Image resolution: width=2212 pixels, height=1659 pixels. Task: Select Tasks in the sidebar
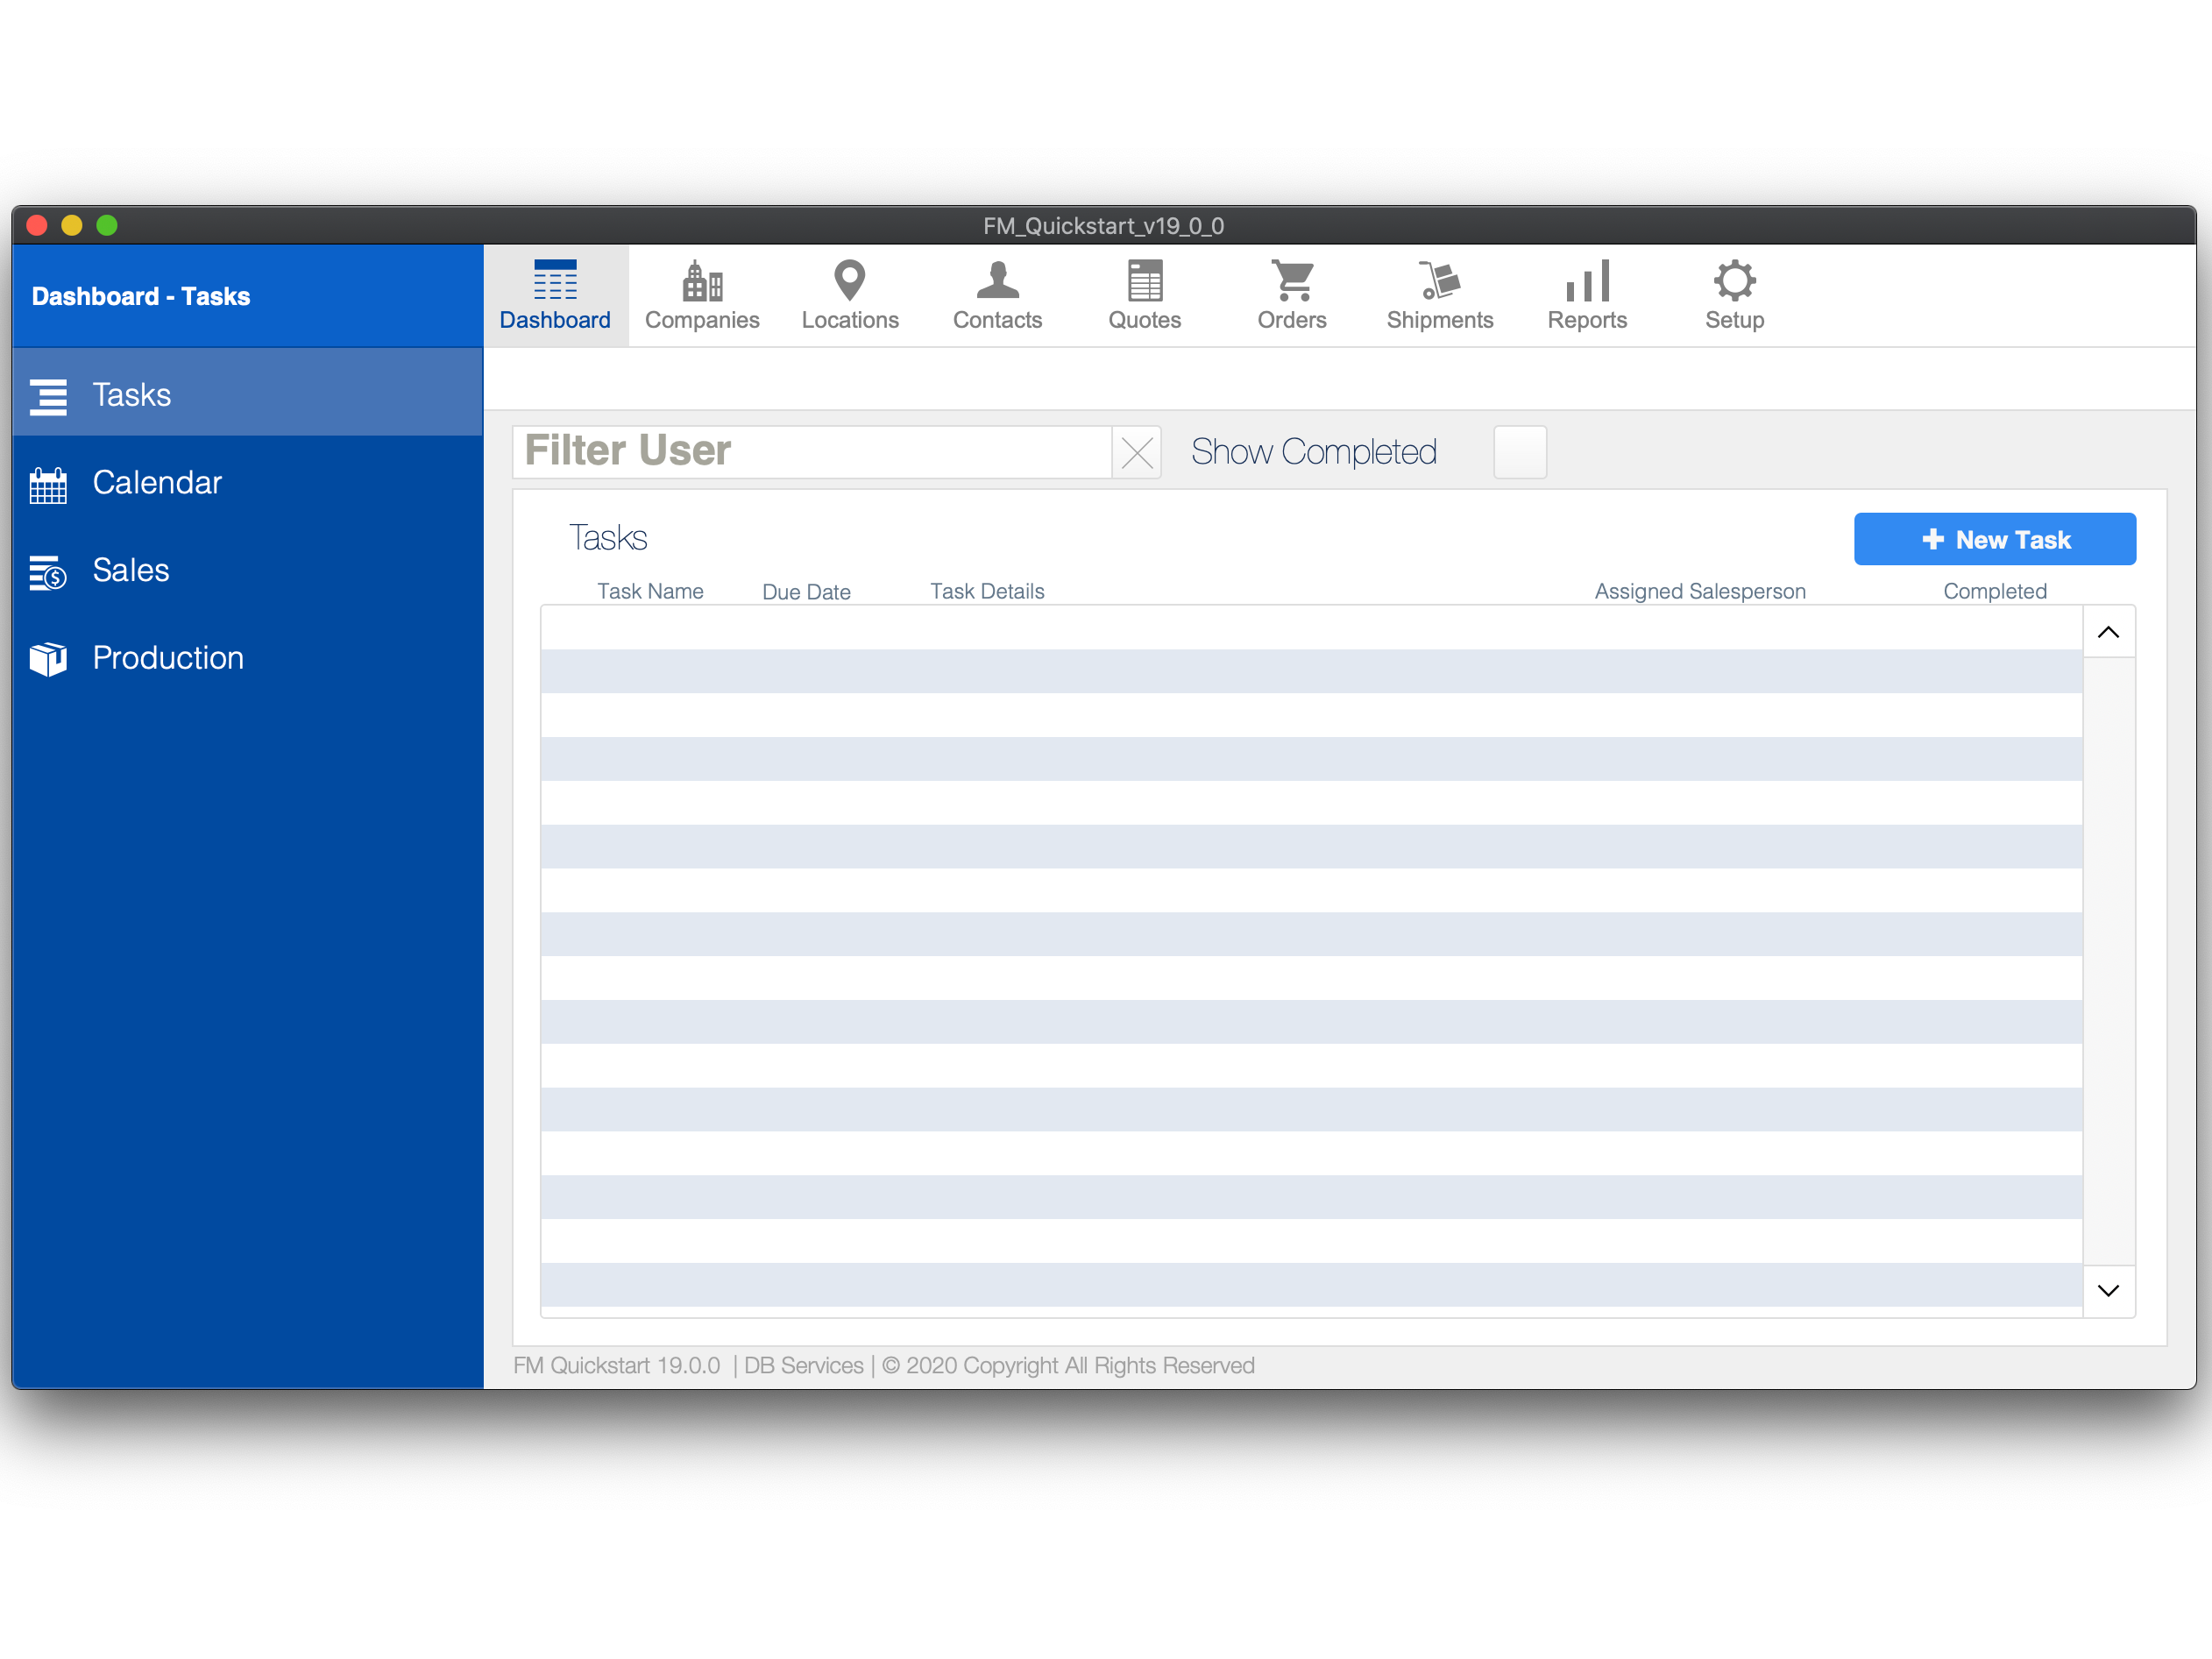[x=132, y=395]
